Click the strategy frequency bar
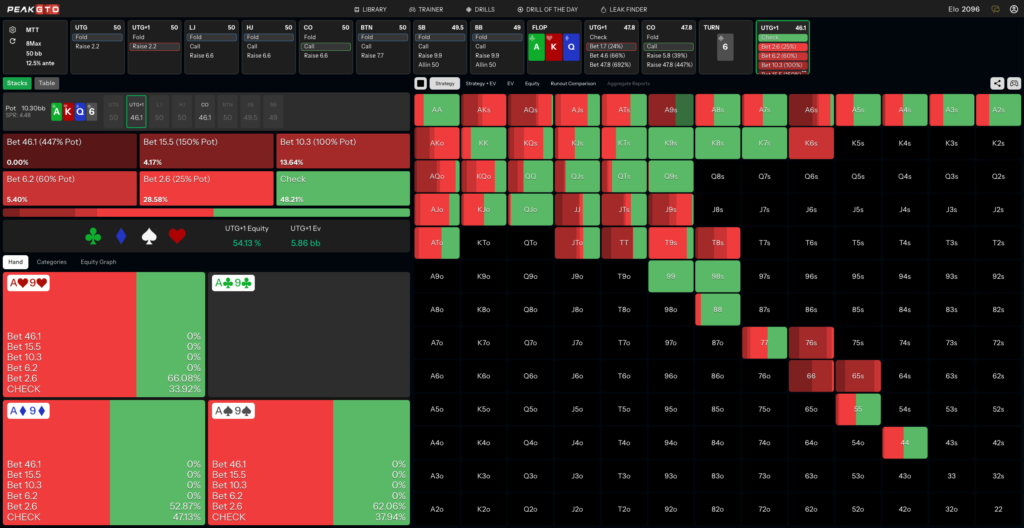The height and width of the screenshot is (528, 1024). click(x=206, y=212)
